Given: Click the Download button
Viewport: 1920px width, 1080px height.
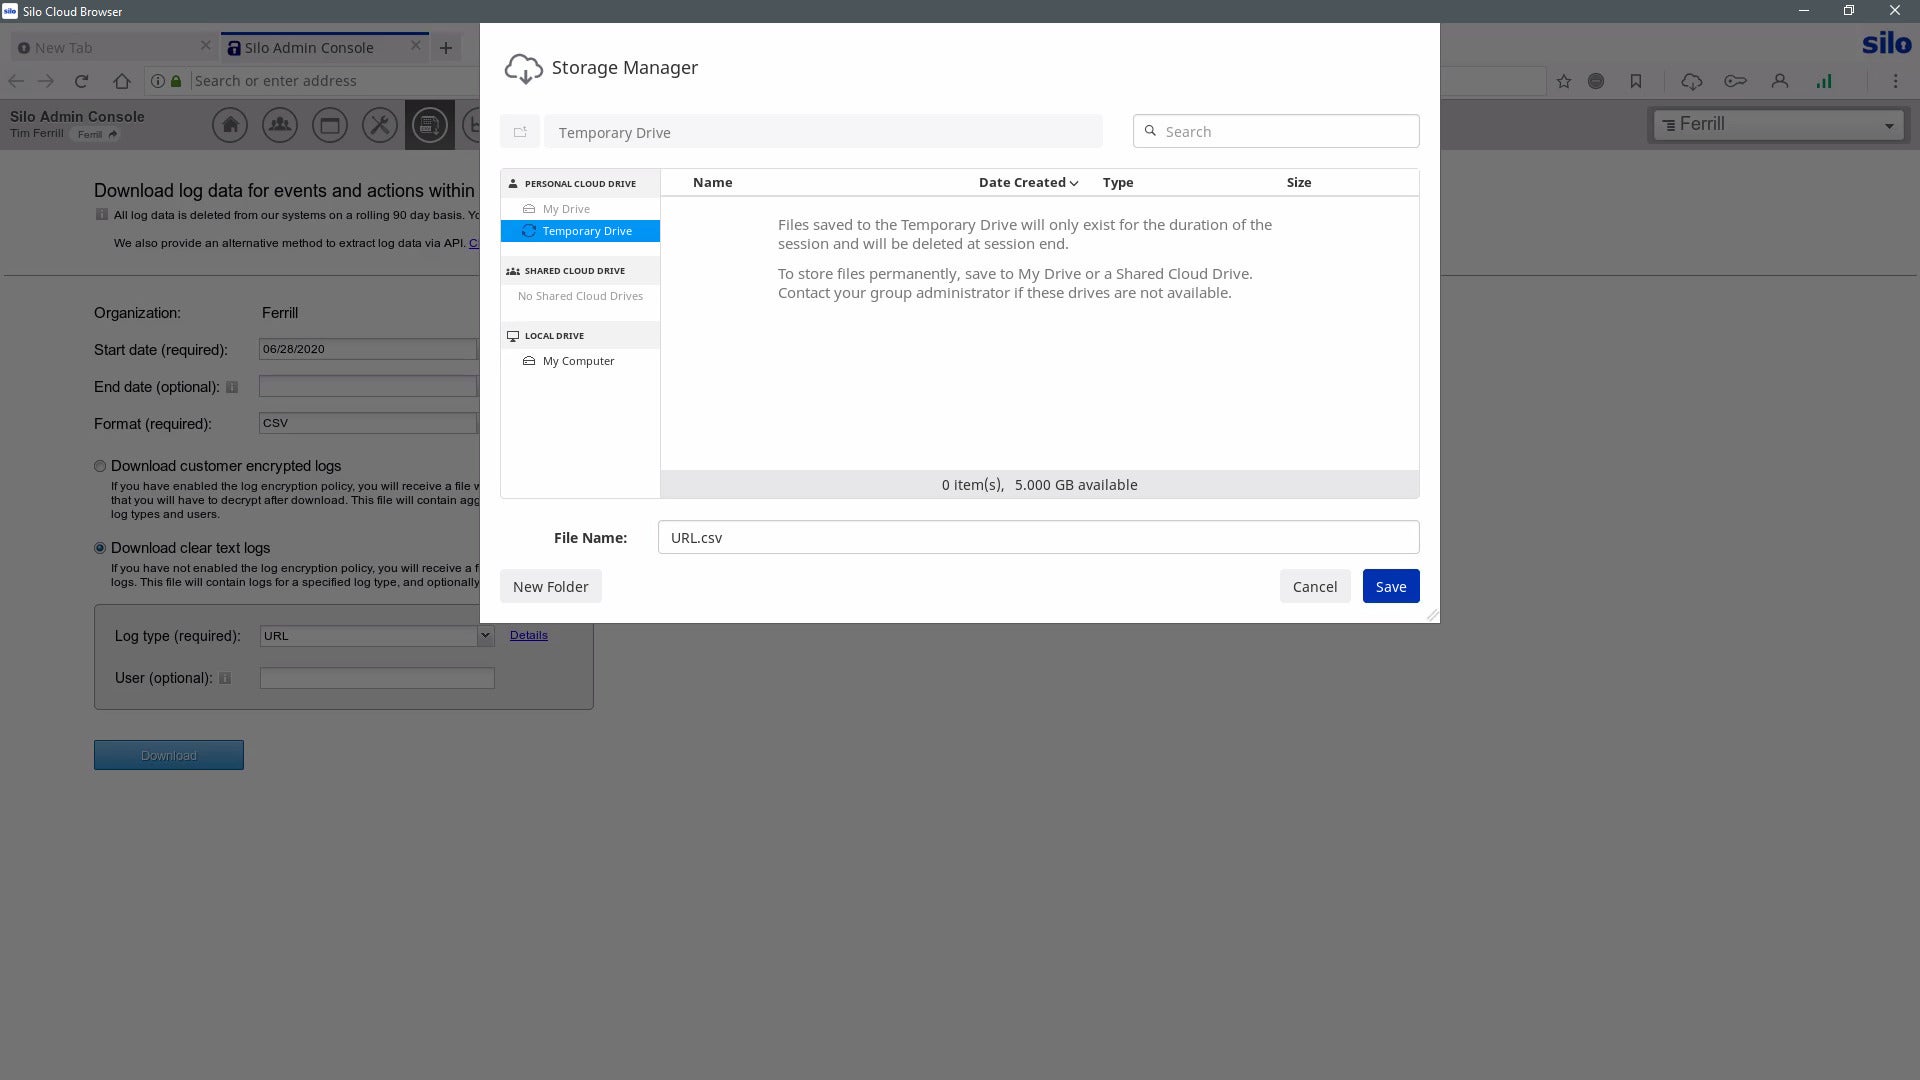Looking at the screenshot, I should point(169,755).
